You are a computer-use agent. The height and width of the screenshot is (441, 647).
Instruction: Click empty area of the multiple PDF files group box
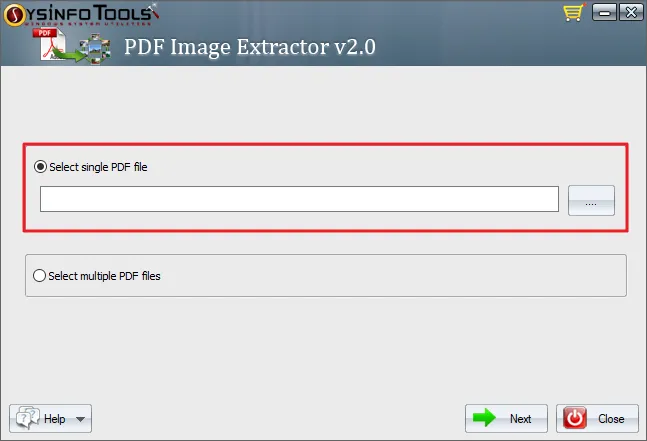tap(392, 276)
